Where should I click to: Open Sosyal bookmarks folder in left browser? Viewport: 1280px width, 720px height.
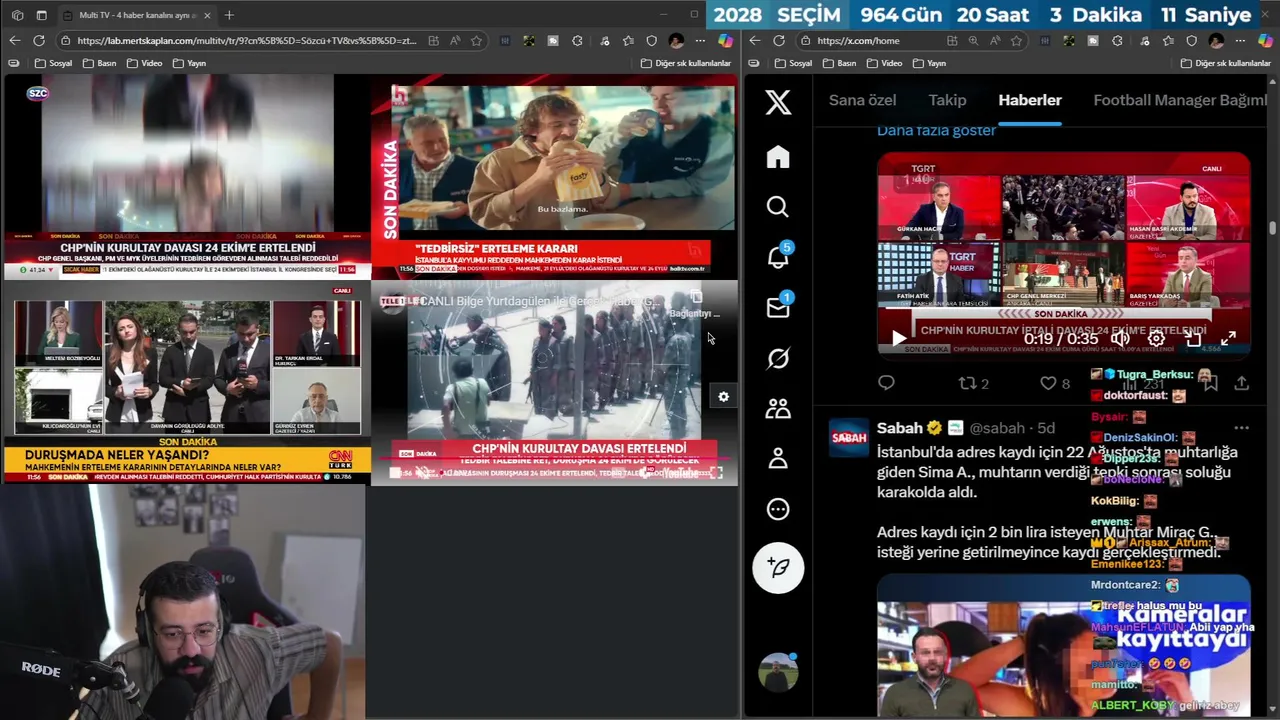point(53,63)
